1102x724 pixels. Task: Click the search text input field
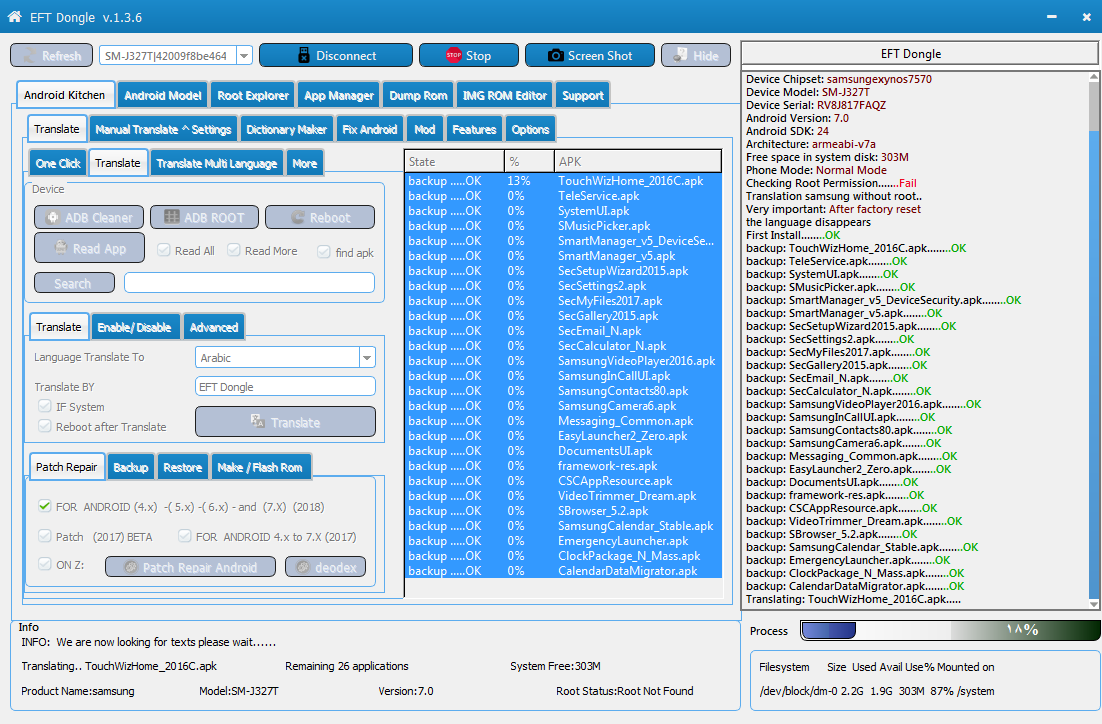pyautogui.click(x=249, y=283)
